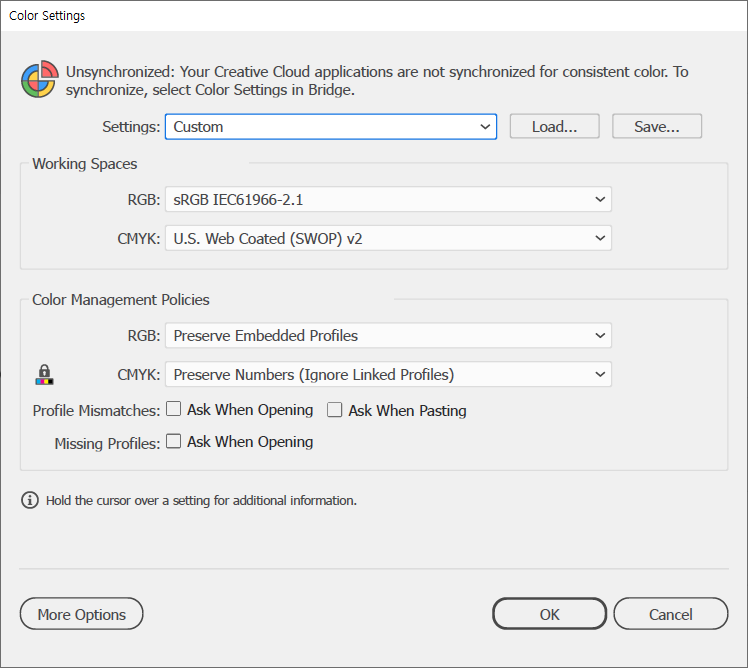Confirm with the OK button
Image resolution: width=748 pixels, height=668 pixels.
coord(549,614)
